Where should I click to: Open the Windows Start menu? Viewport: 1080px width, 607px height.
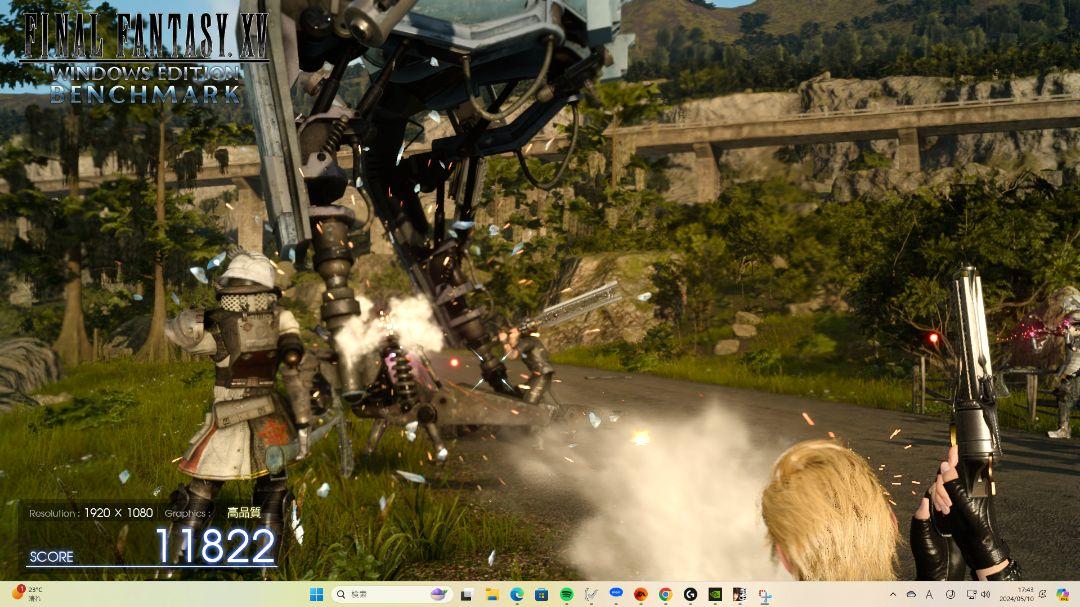coord(316,594)
